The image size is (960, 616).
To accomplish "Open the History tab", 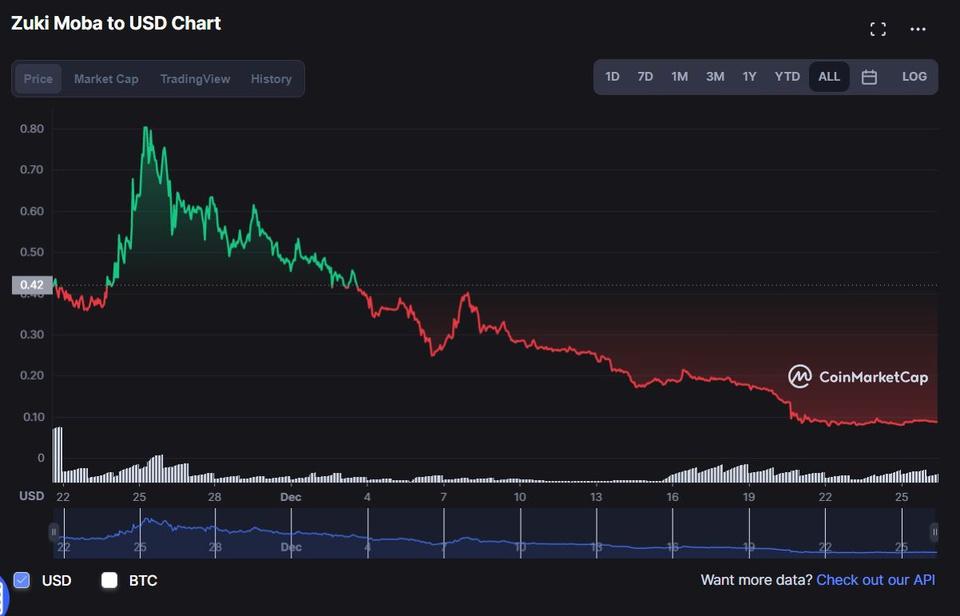I will pyautogui.click(x=271, y=79).
